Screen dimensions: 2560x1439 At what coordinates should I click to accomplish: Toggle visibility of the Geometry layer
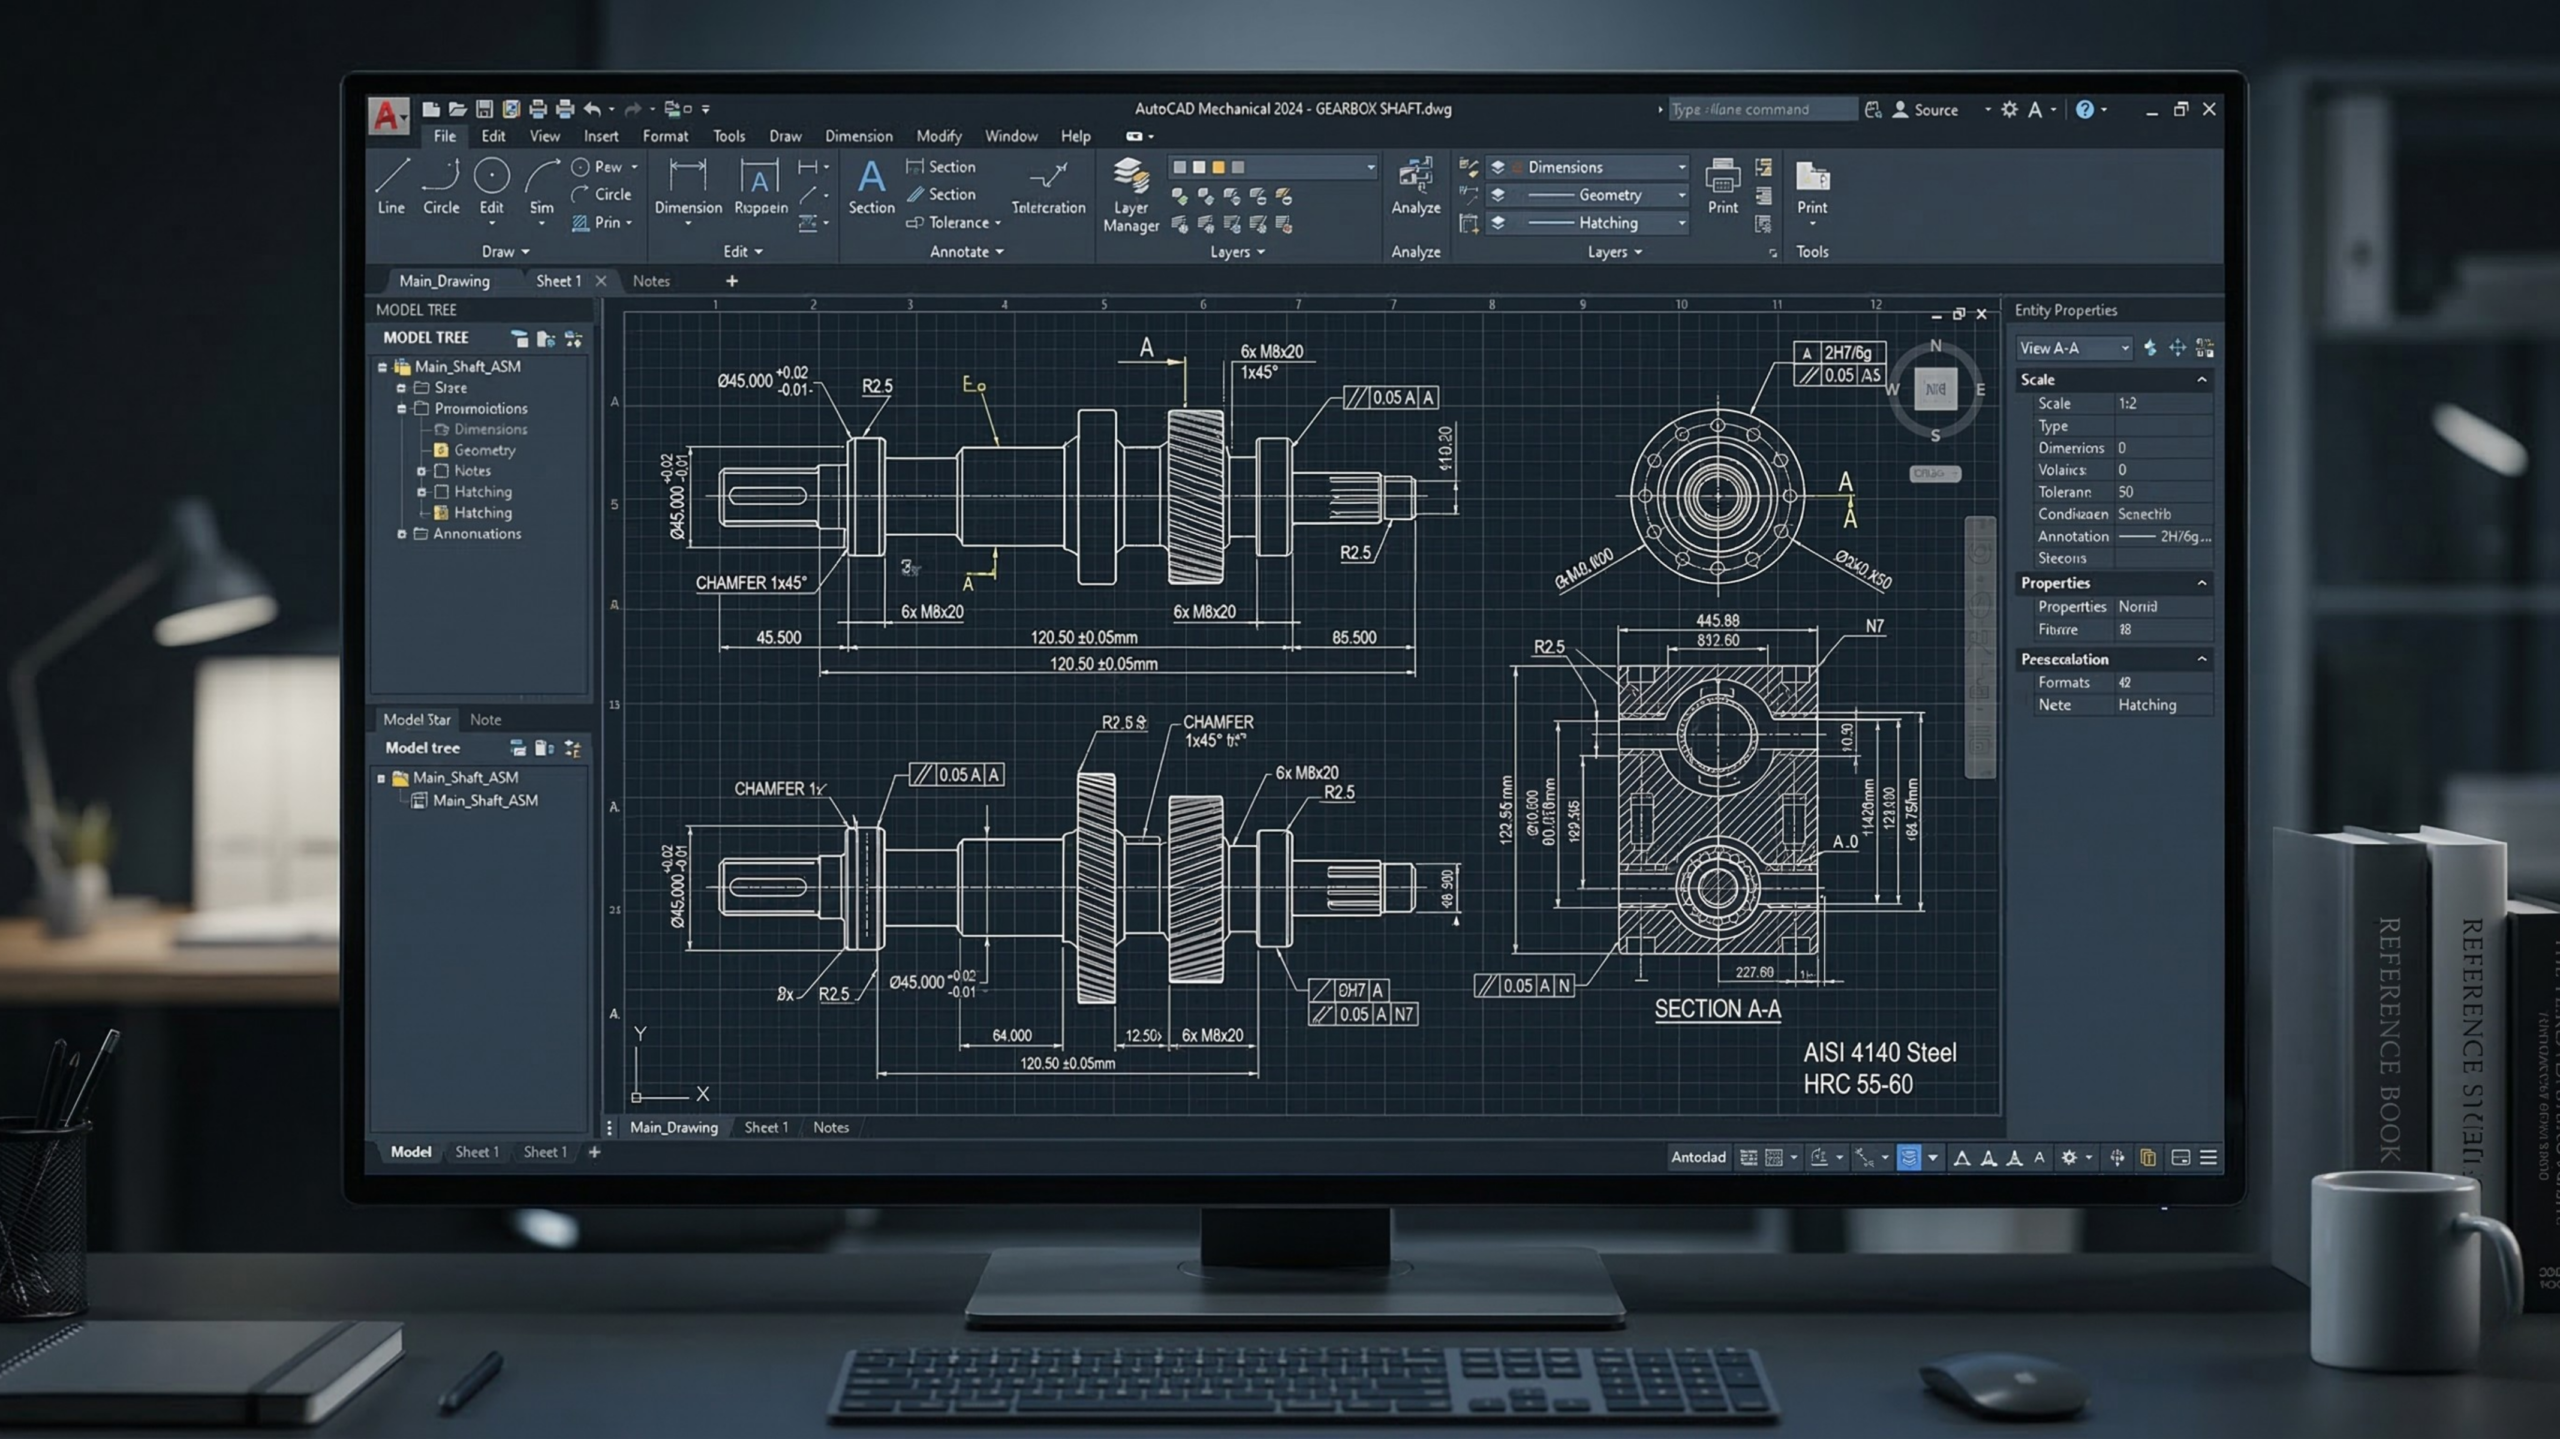1497,195
